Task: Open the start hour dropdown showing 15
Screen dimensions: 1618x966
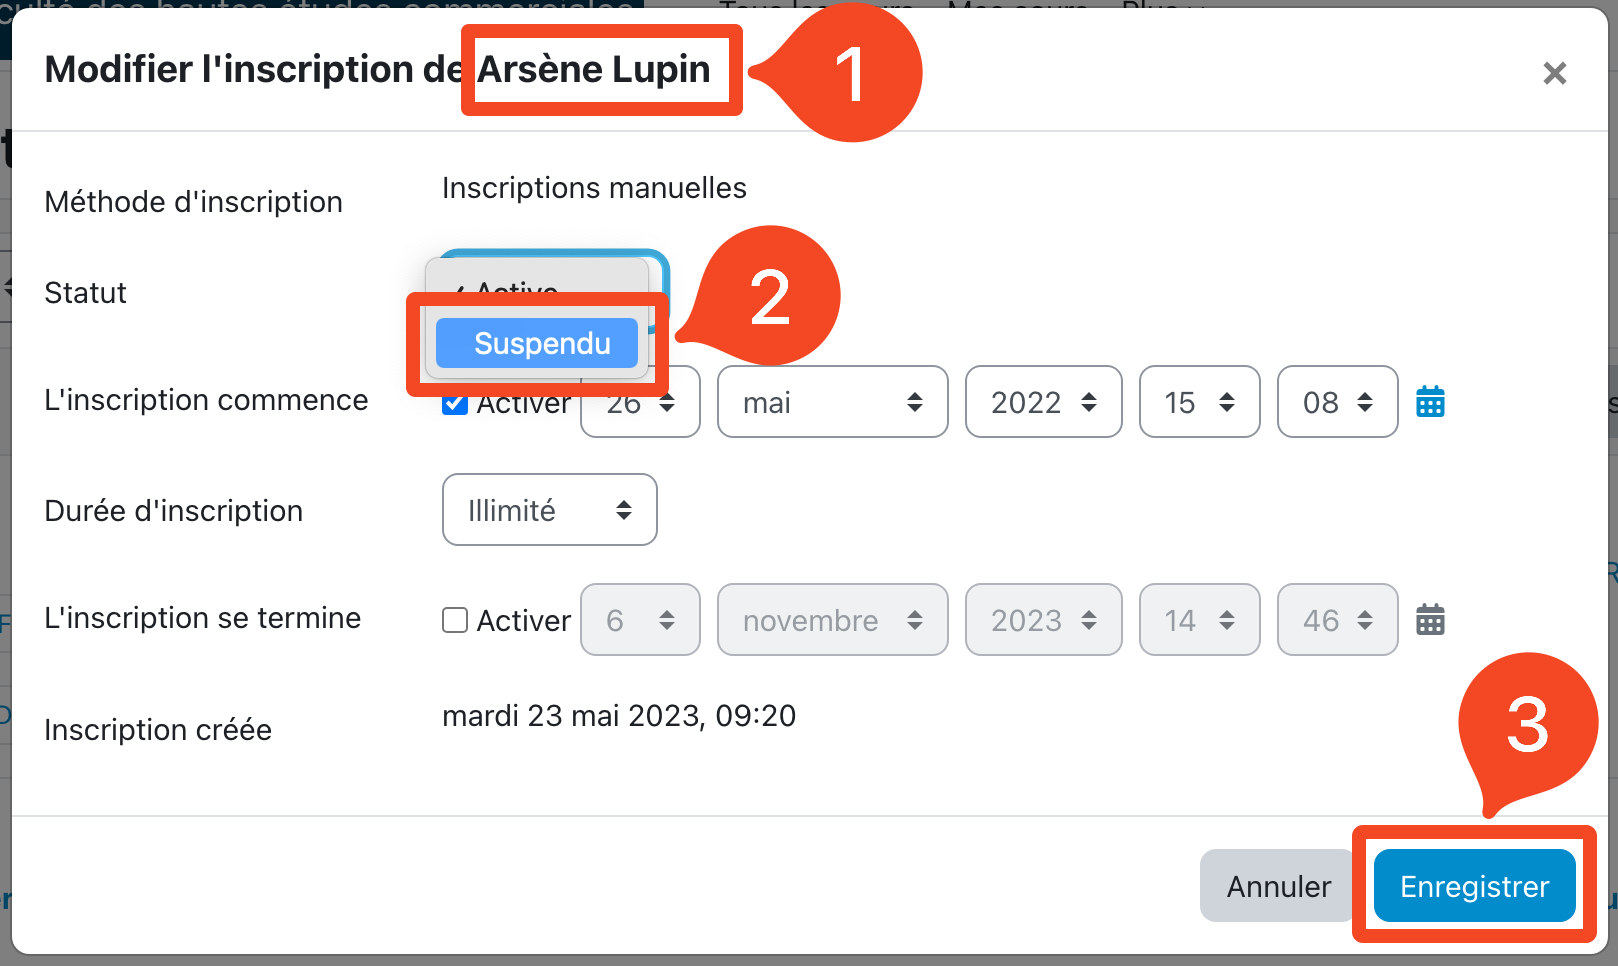Action: pyautogui.click(x=1199, y=402)
